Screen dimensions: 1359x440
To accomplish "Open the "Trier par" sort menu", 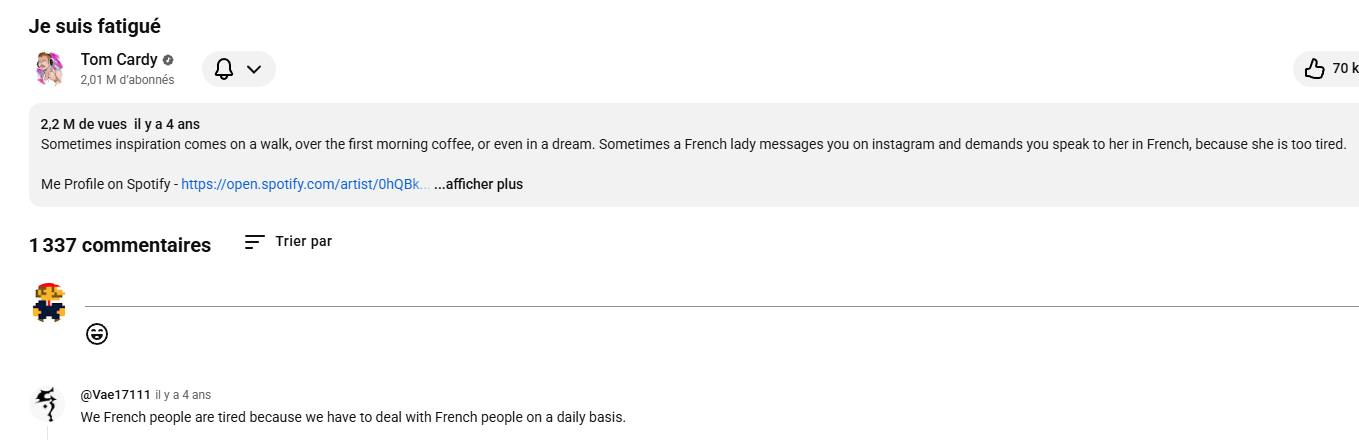I will tap(303, 242).
